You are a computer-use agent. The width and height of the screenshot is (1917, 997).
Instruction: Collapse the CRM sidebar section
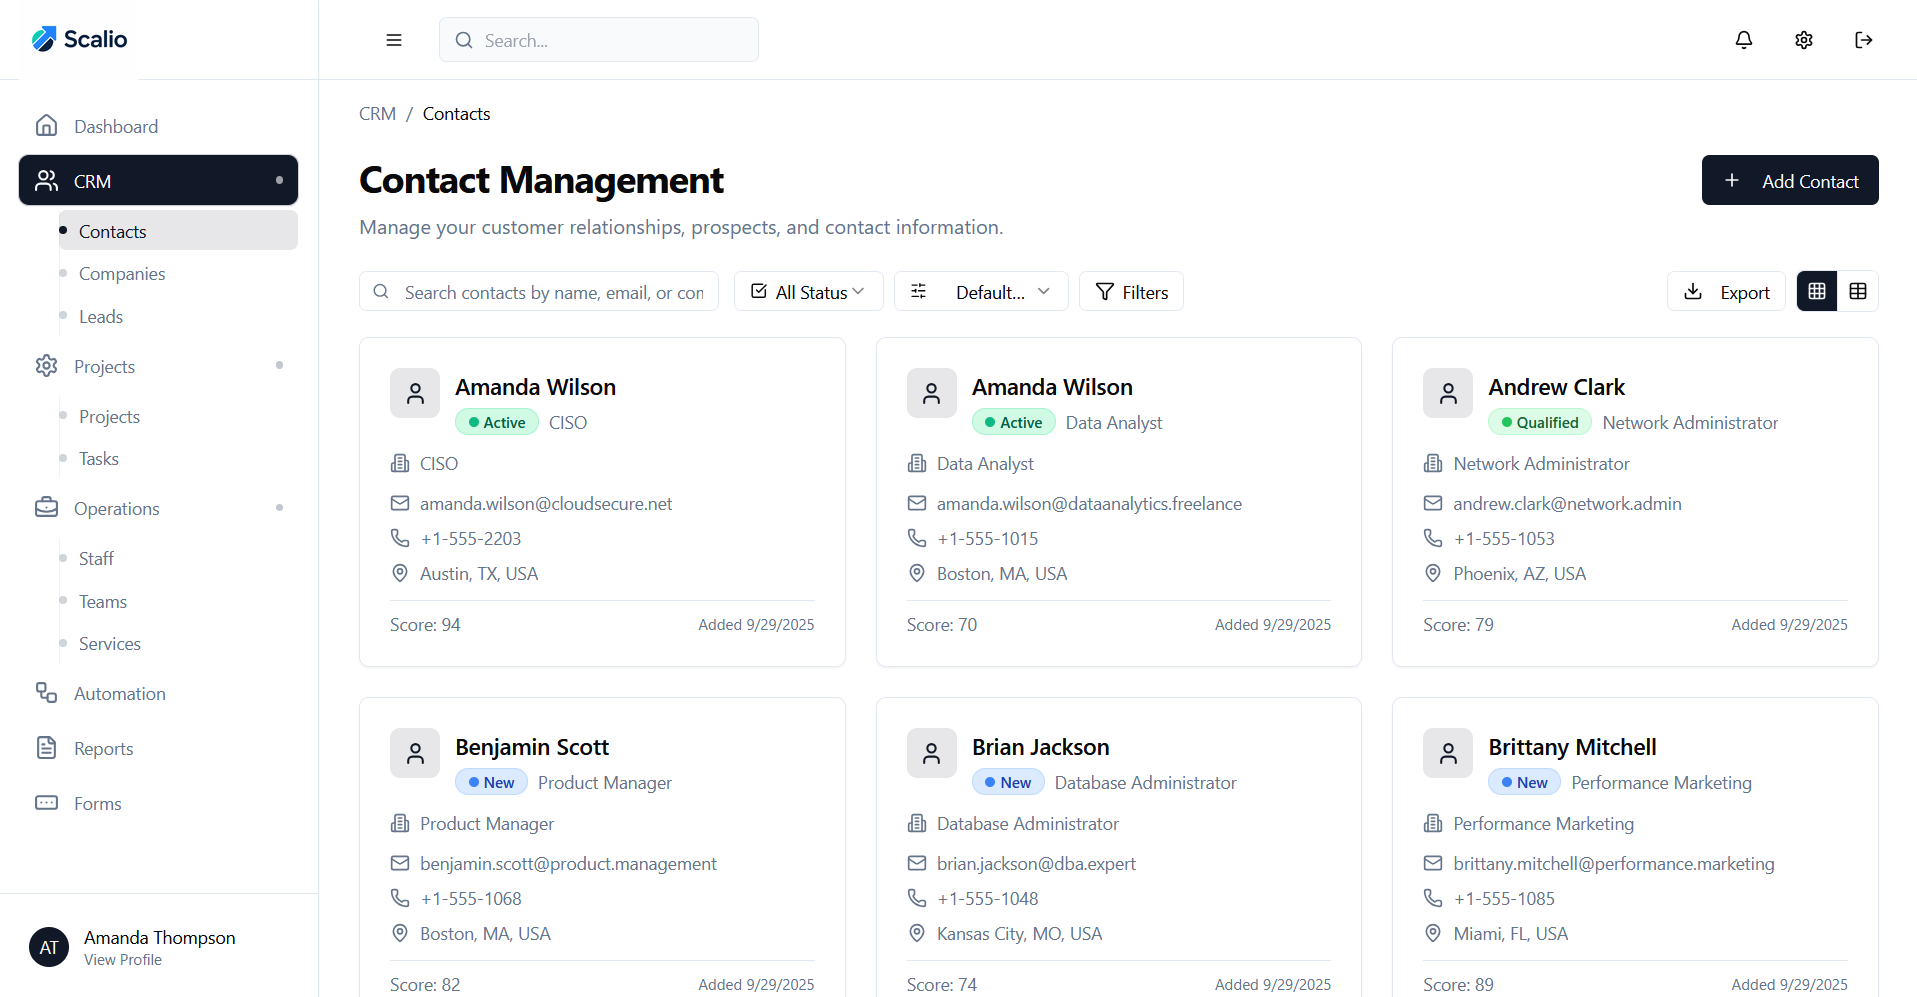pyautogui.click(x=158, y=181)
